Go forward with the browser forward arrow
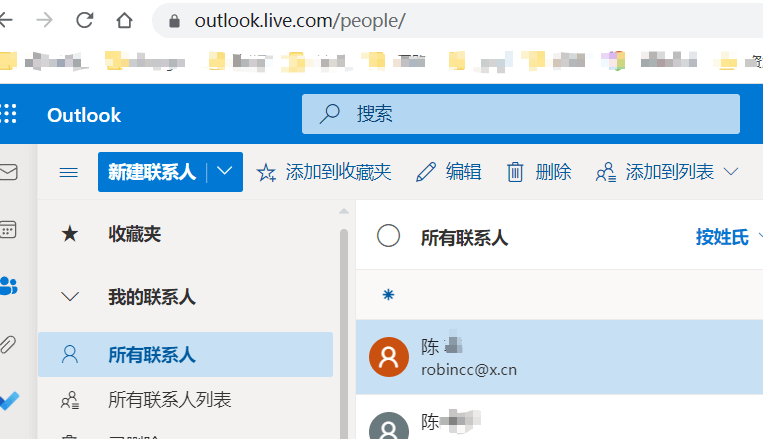This screenshot has height=439, width=763. [44, 20]
